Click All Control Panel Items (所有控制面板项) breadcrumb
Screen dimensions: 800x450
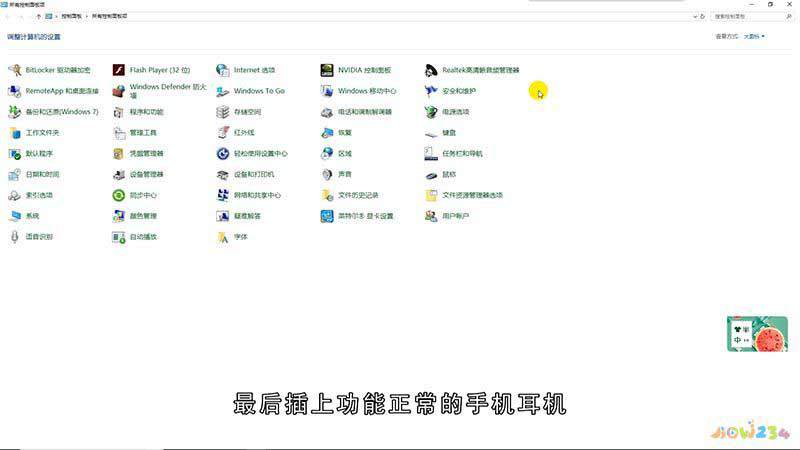[x=109, y=16]
